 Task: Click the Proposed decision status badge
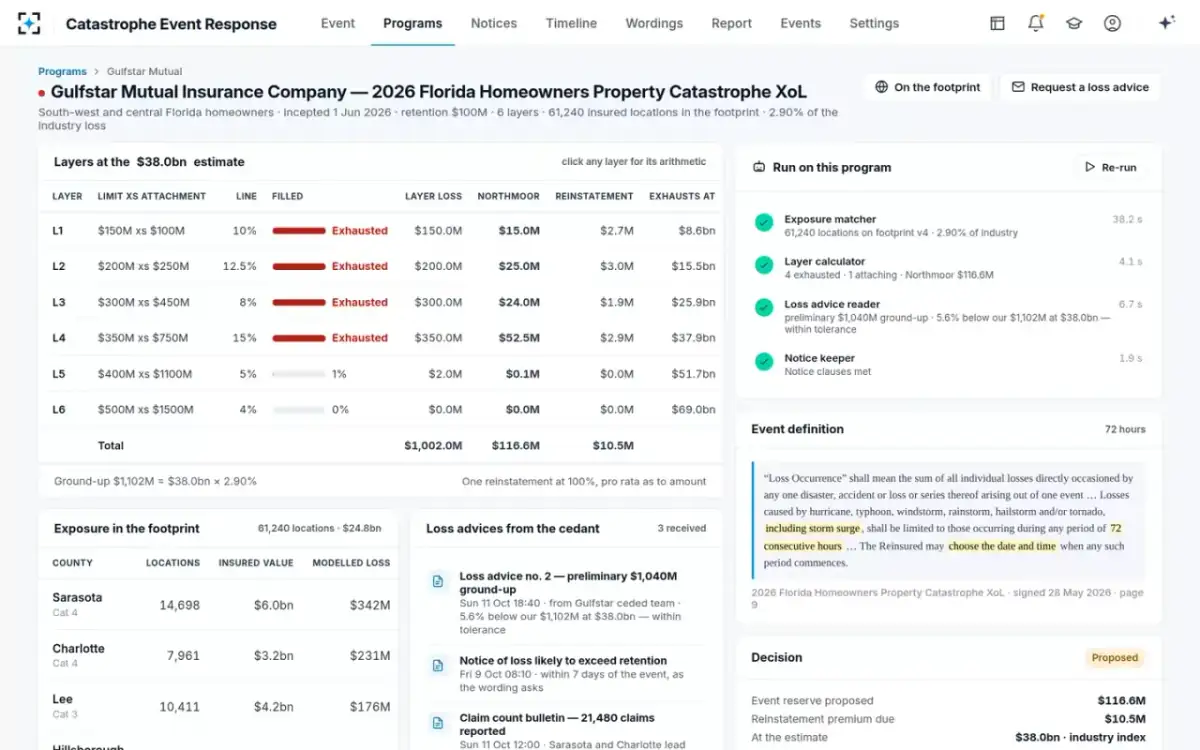(x=1115, y=658)
